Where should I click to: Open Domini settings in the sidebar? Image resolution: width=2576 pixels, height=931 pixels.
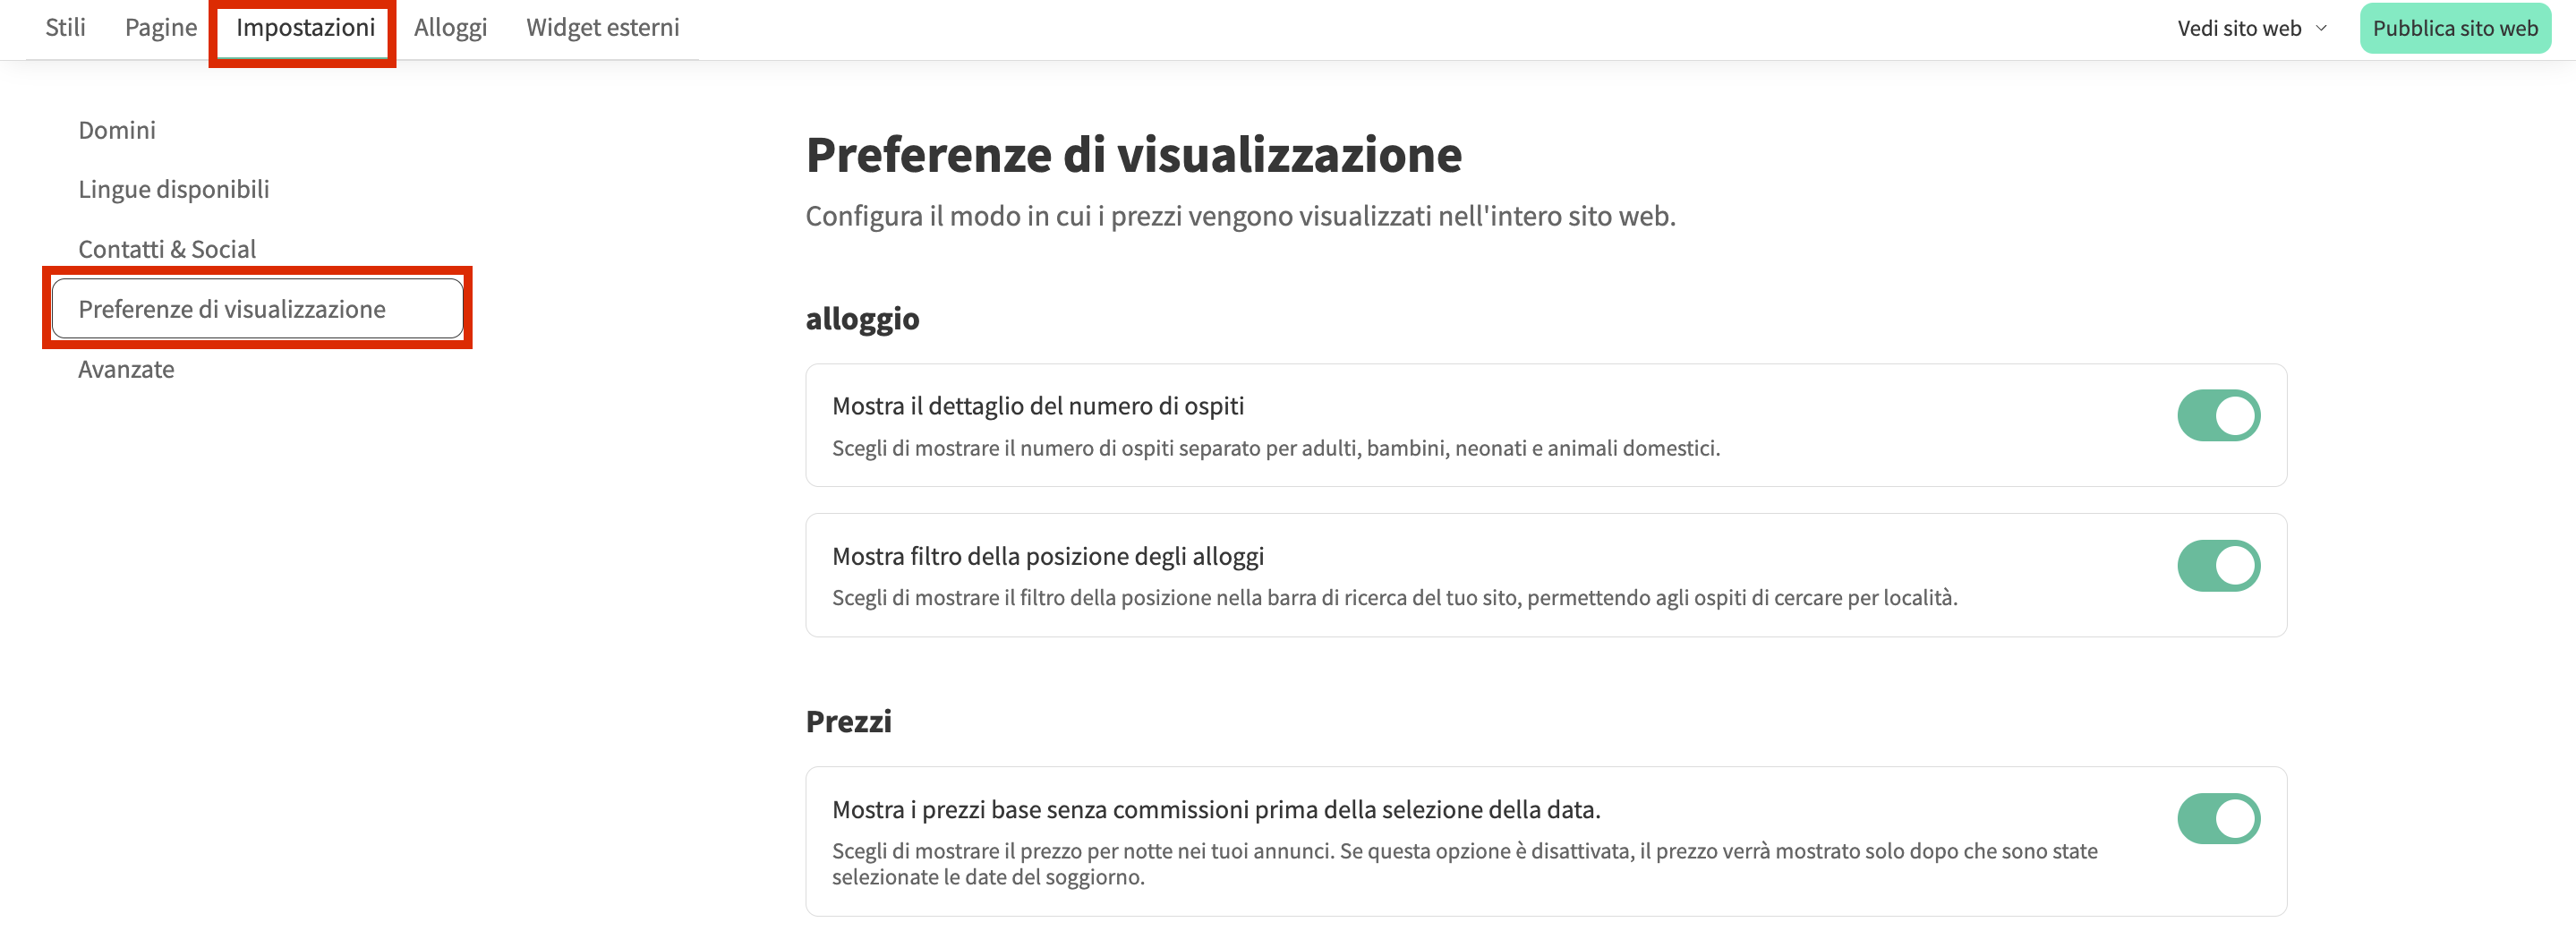[117, 130]
